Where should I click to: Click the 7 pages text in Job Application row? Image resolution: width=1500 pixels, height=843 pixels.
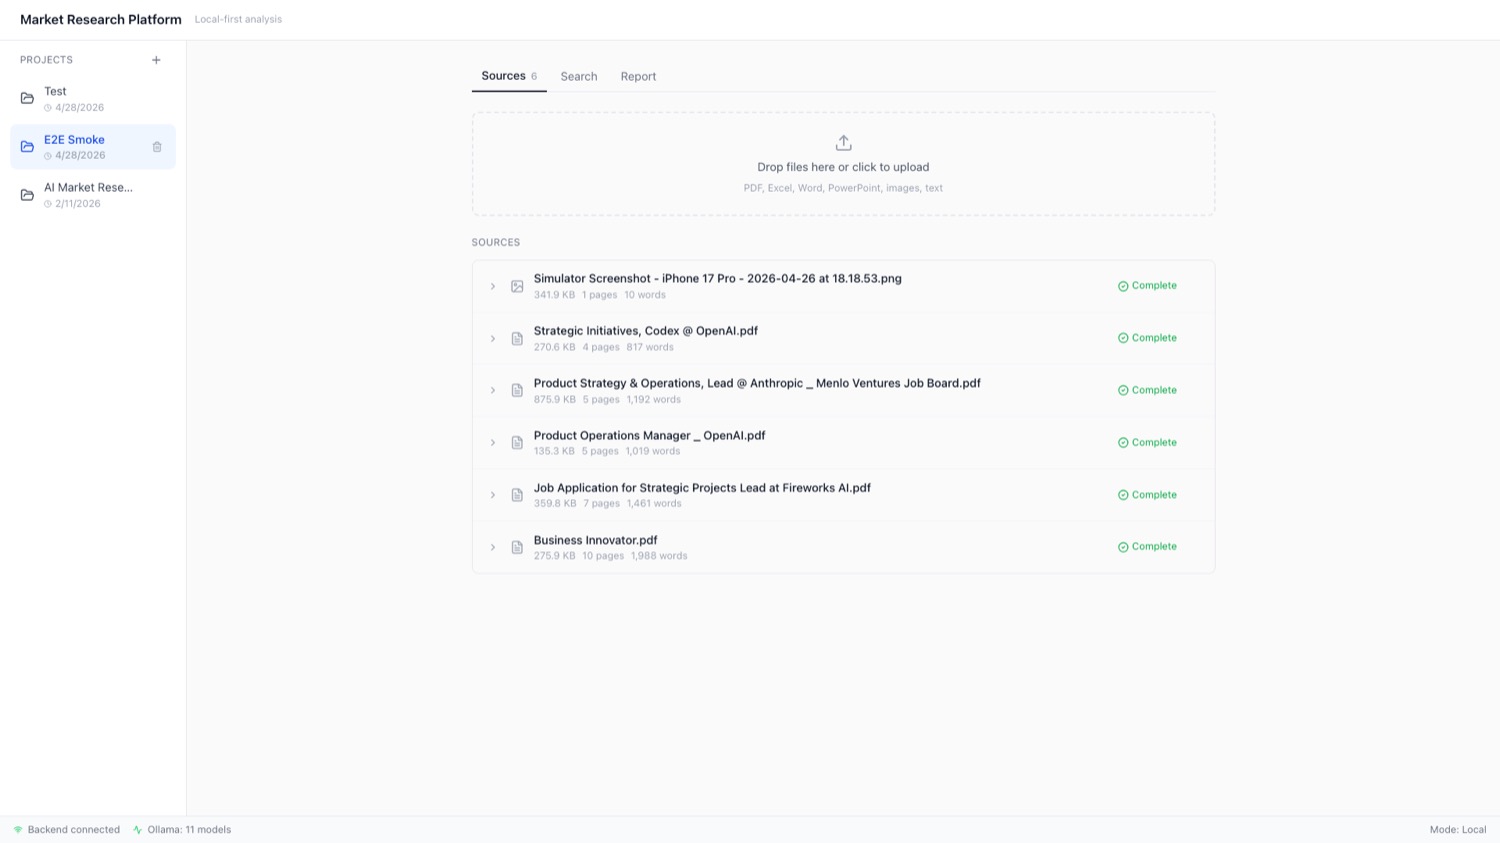[601, 504]
